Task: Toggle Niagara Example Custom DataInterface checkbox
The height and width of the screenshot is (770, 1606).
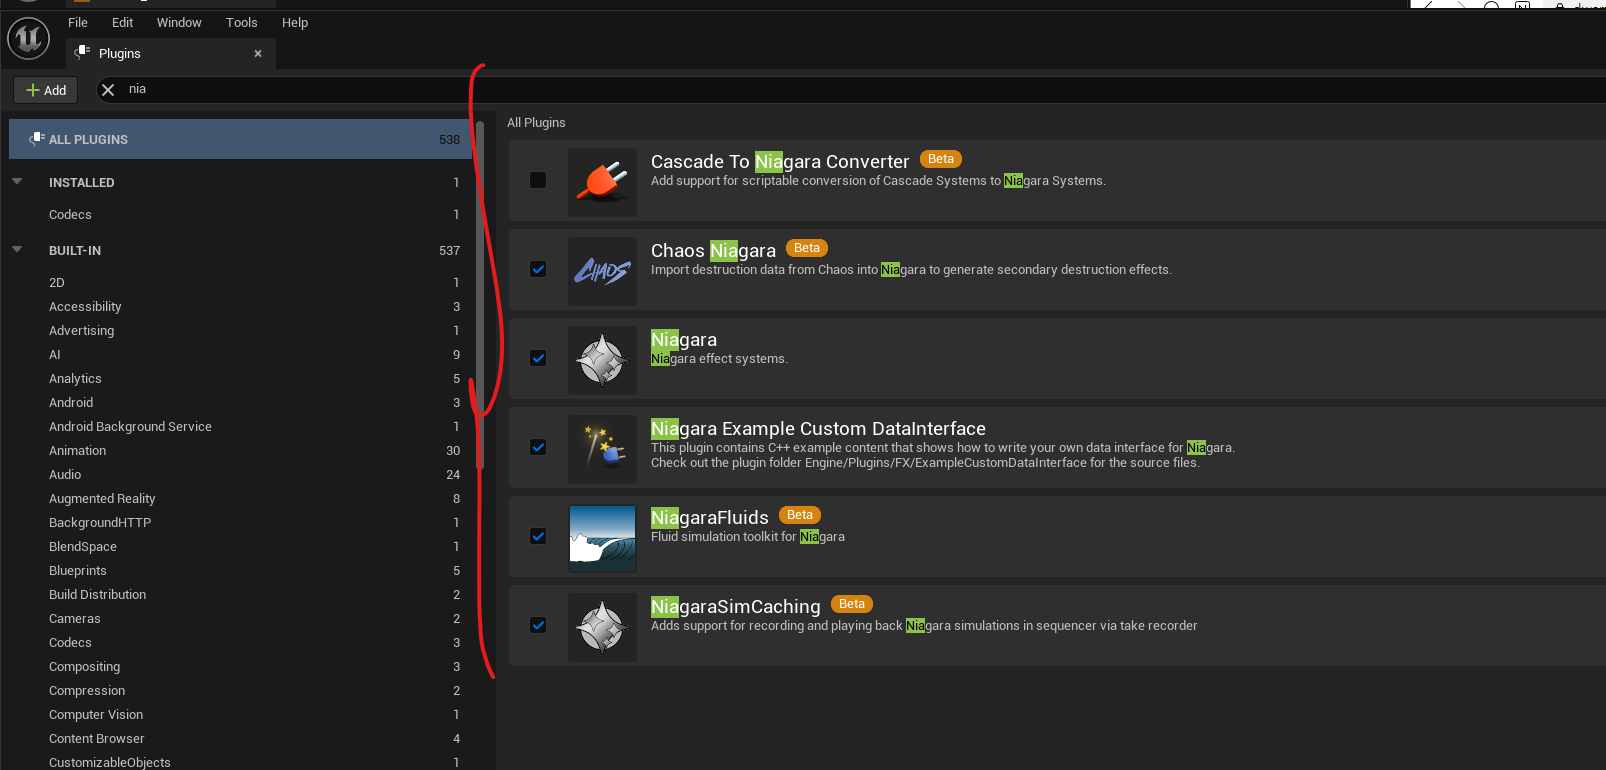Action: (538, 447)
